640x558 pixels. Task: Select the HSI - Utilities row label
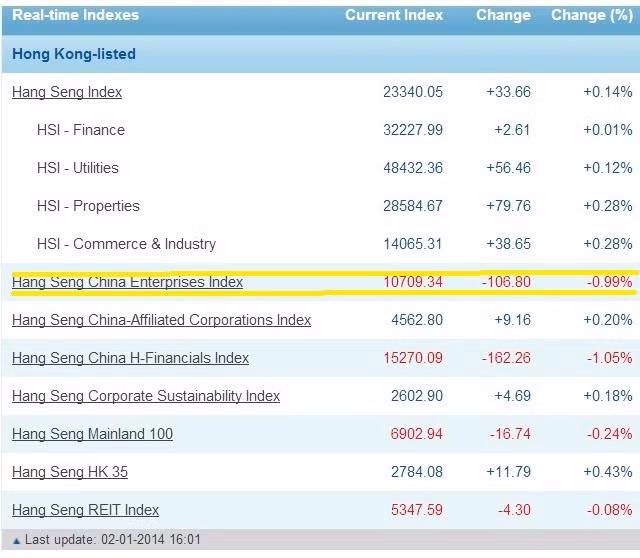click(78, 168)
